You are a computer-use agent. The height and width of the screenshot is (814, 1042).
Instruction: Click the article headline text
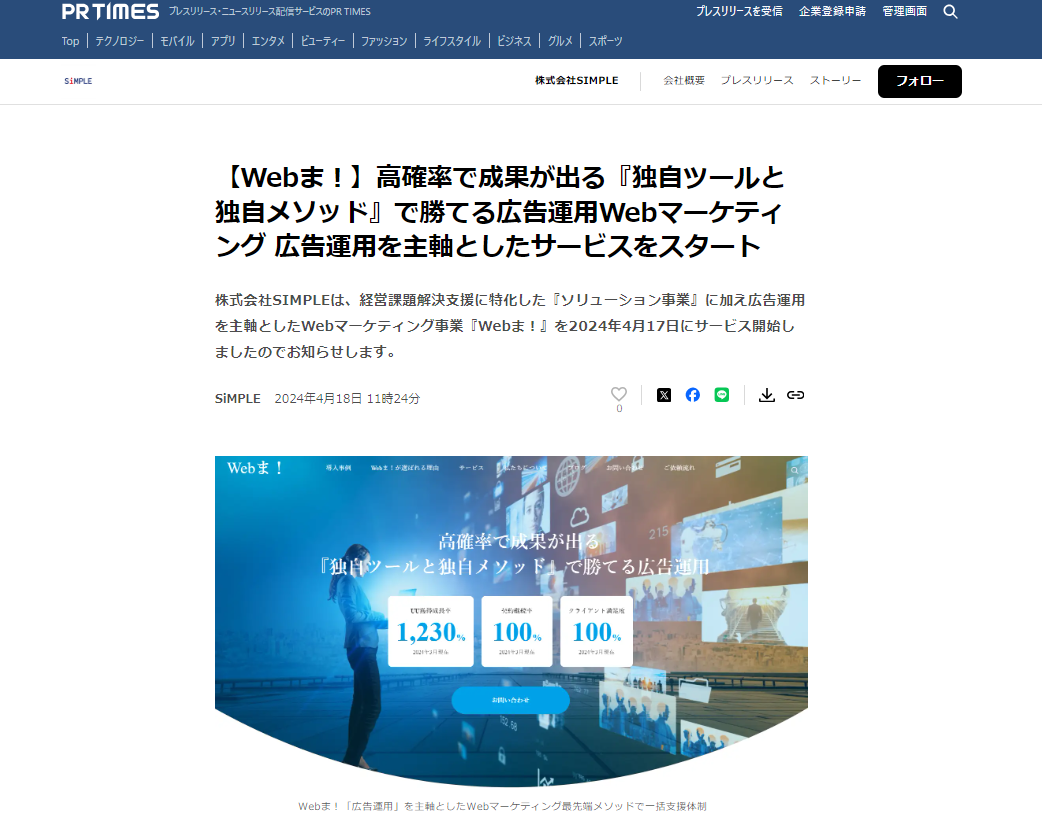pos(500,212)
